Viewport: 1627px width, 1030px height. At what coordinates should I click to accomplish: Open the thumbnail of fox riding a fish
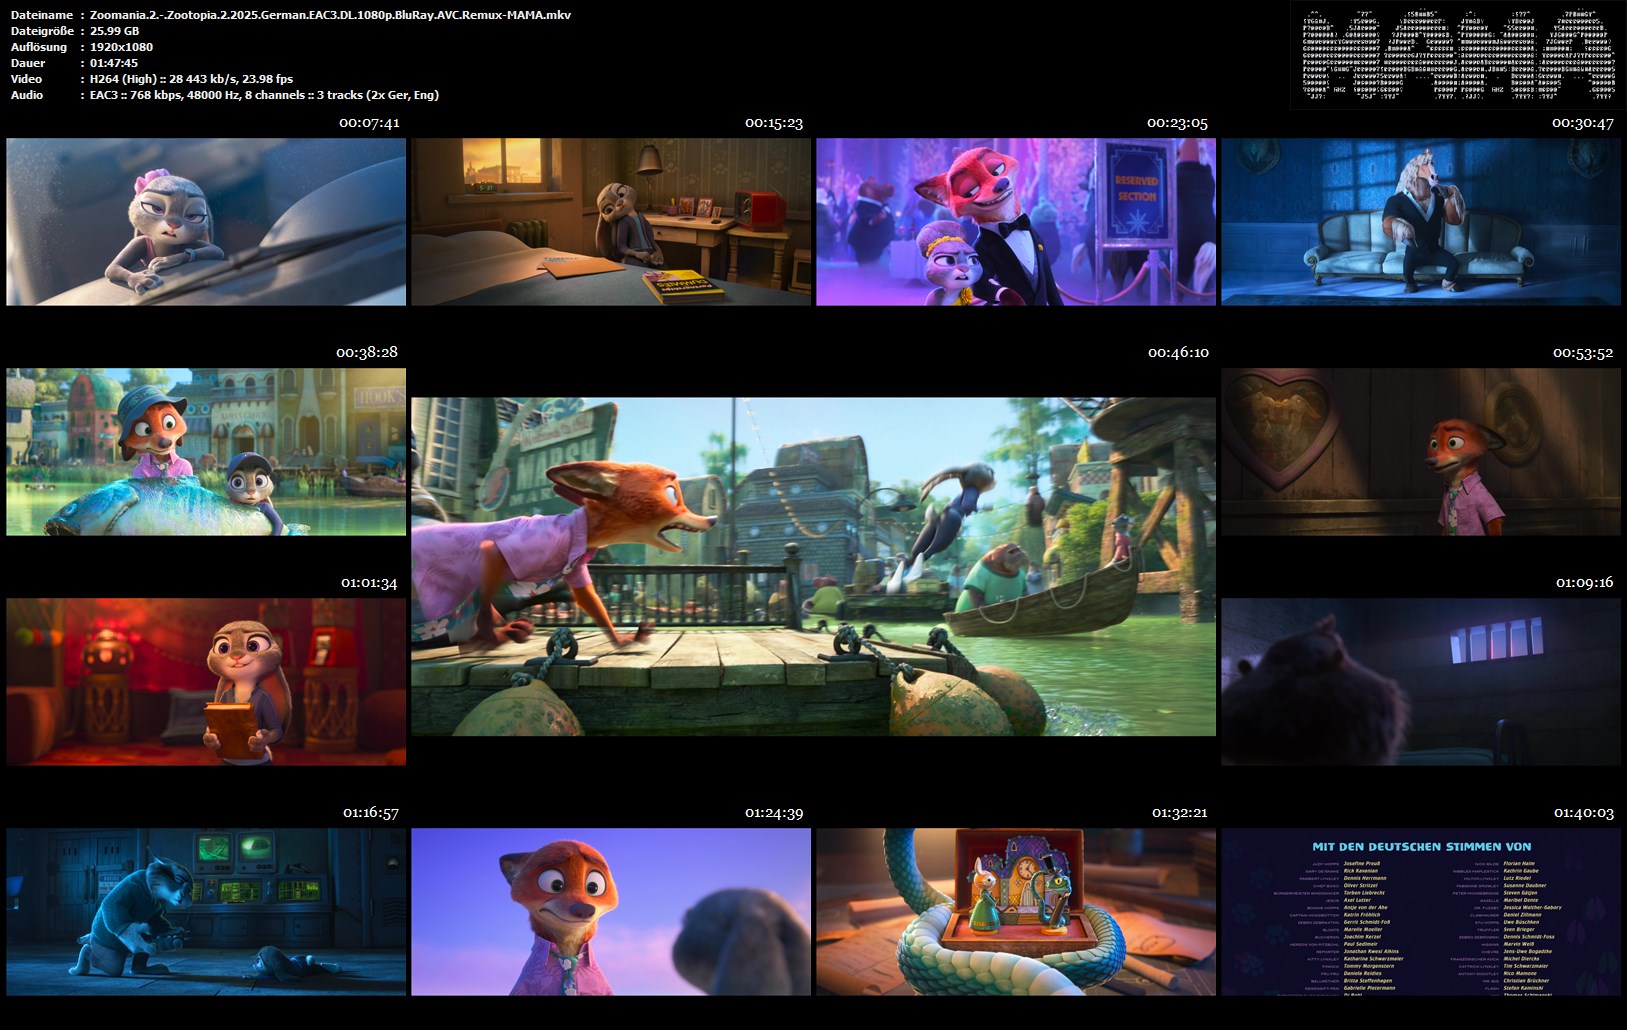point(206,452)
